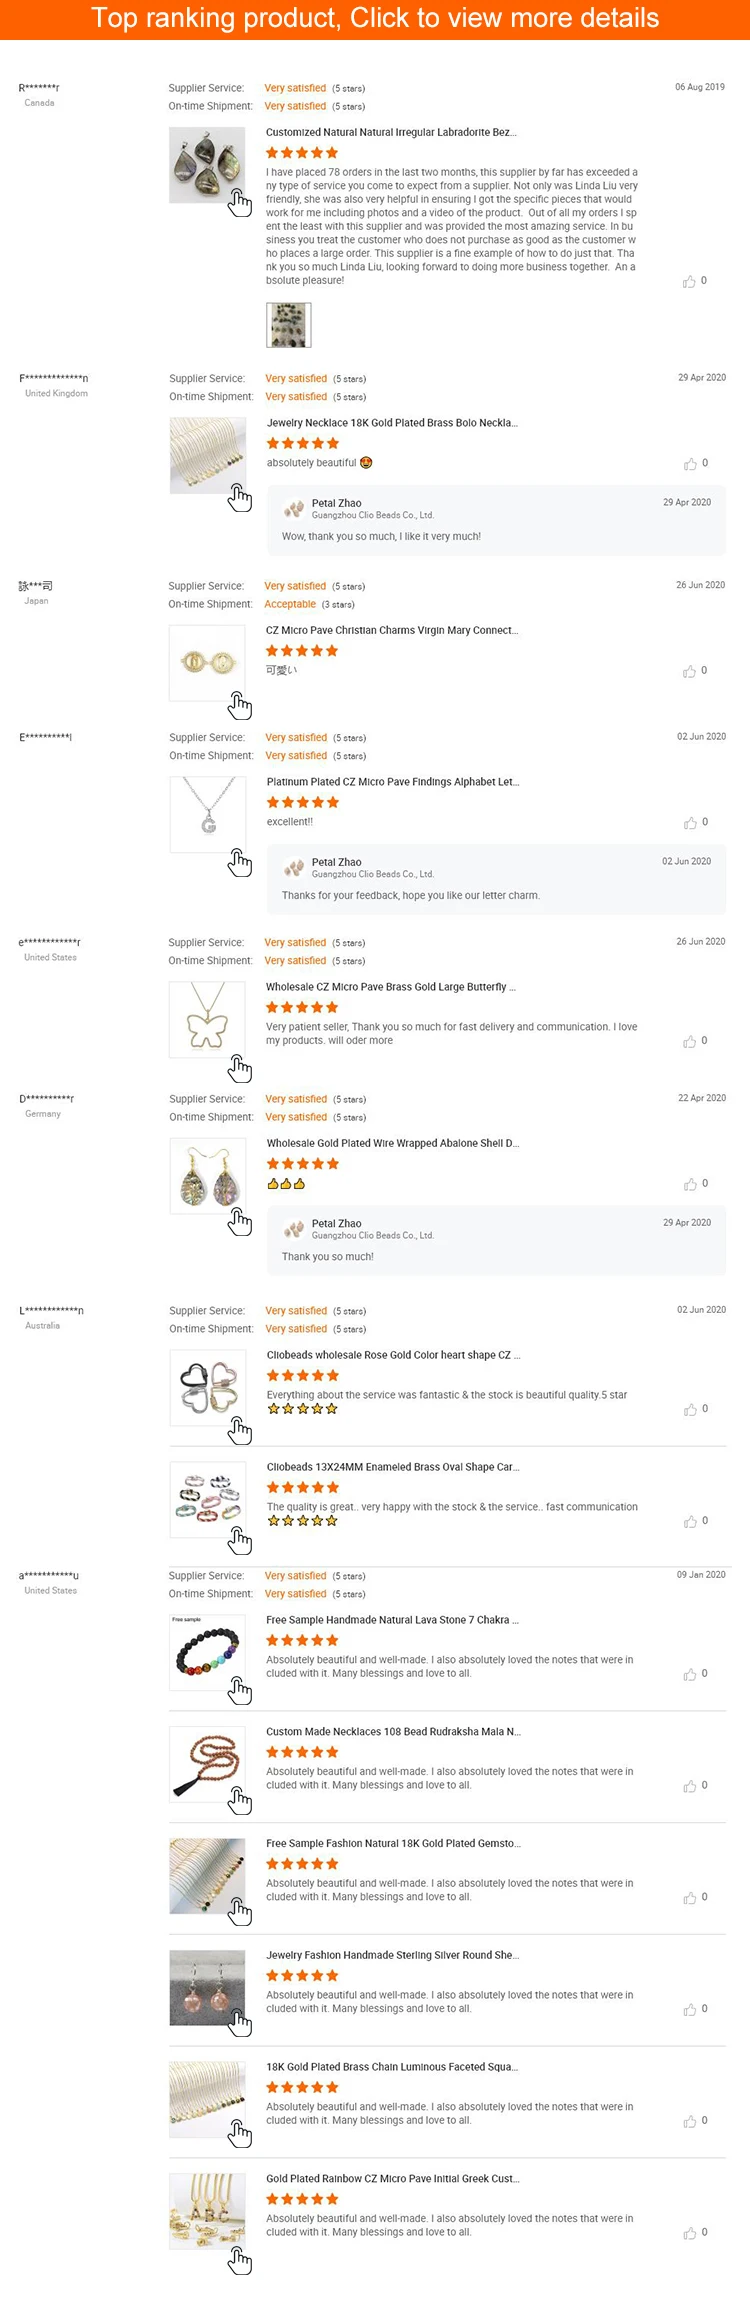Open the chakra lava stone bracelet thumbnail
This screenshot has width=750, height=2308.
click(x=207, y=1653)
